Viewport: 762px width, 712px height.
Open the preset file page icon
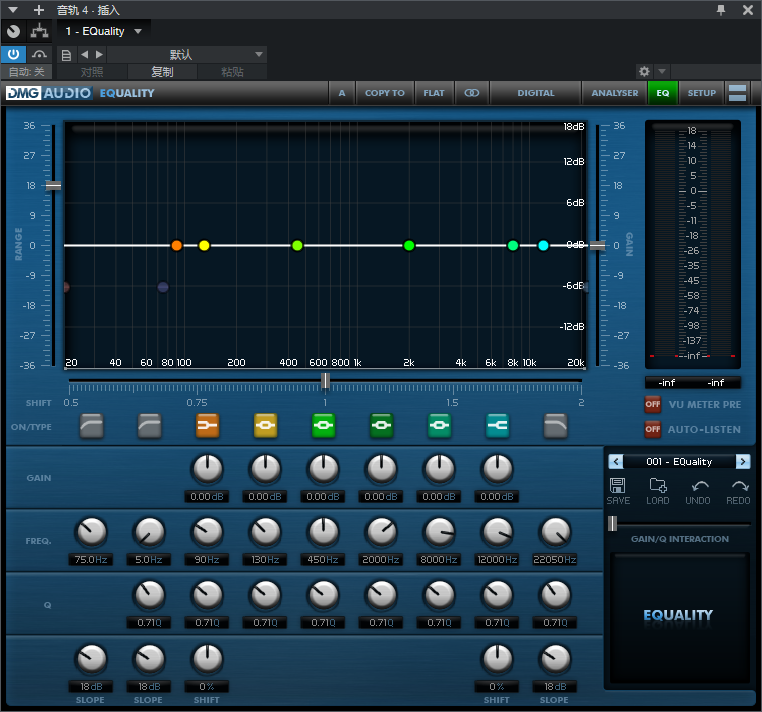point(66,55)
